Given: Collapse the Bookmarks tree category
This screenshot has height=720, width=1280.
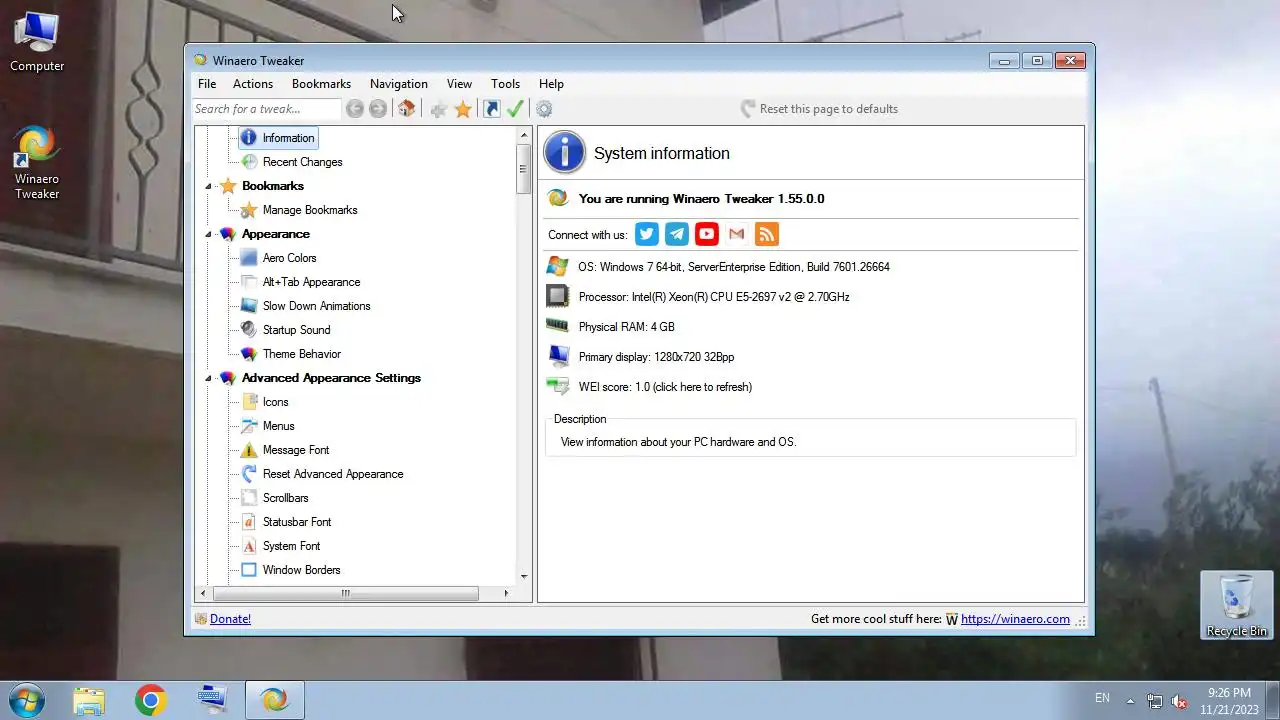Looking at the screenshot, I should point(209,186).
